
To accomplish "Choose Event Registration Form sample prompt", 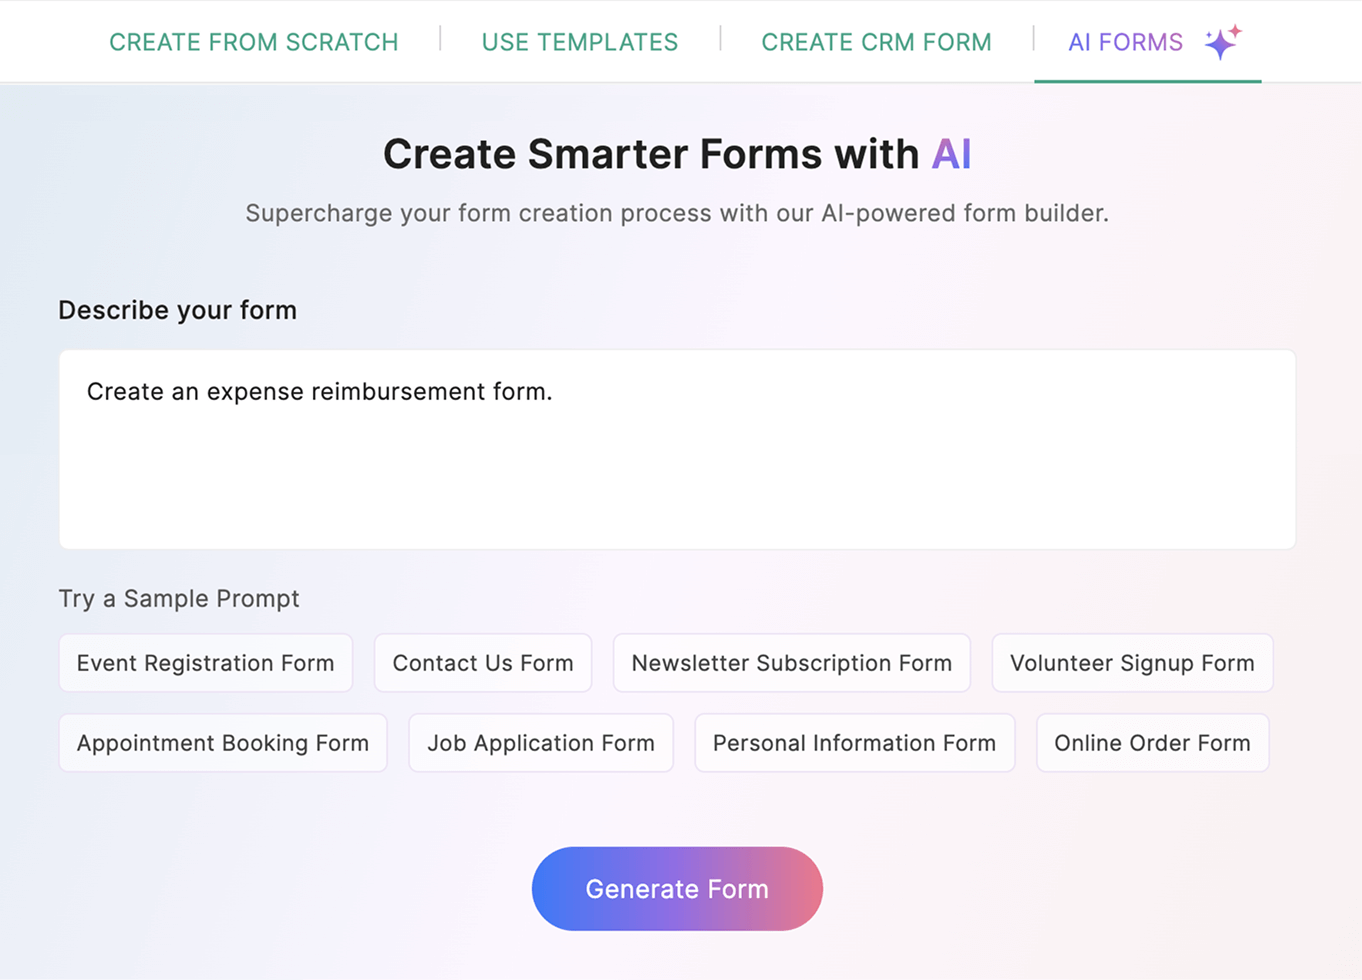I will point(205,663).
